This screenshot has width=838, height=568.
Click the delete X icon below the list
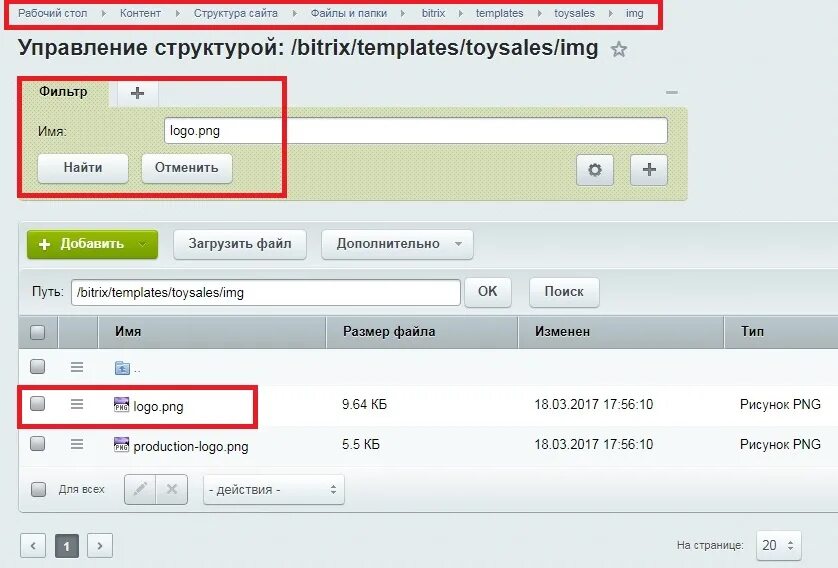[172, 489]
